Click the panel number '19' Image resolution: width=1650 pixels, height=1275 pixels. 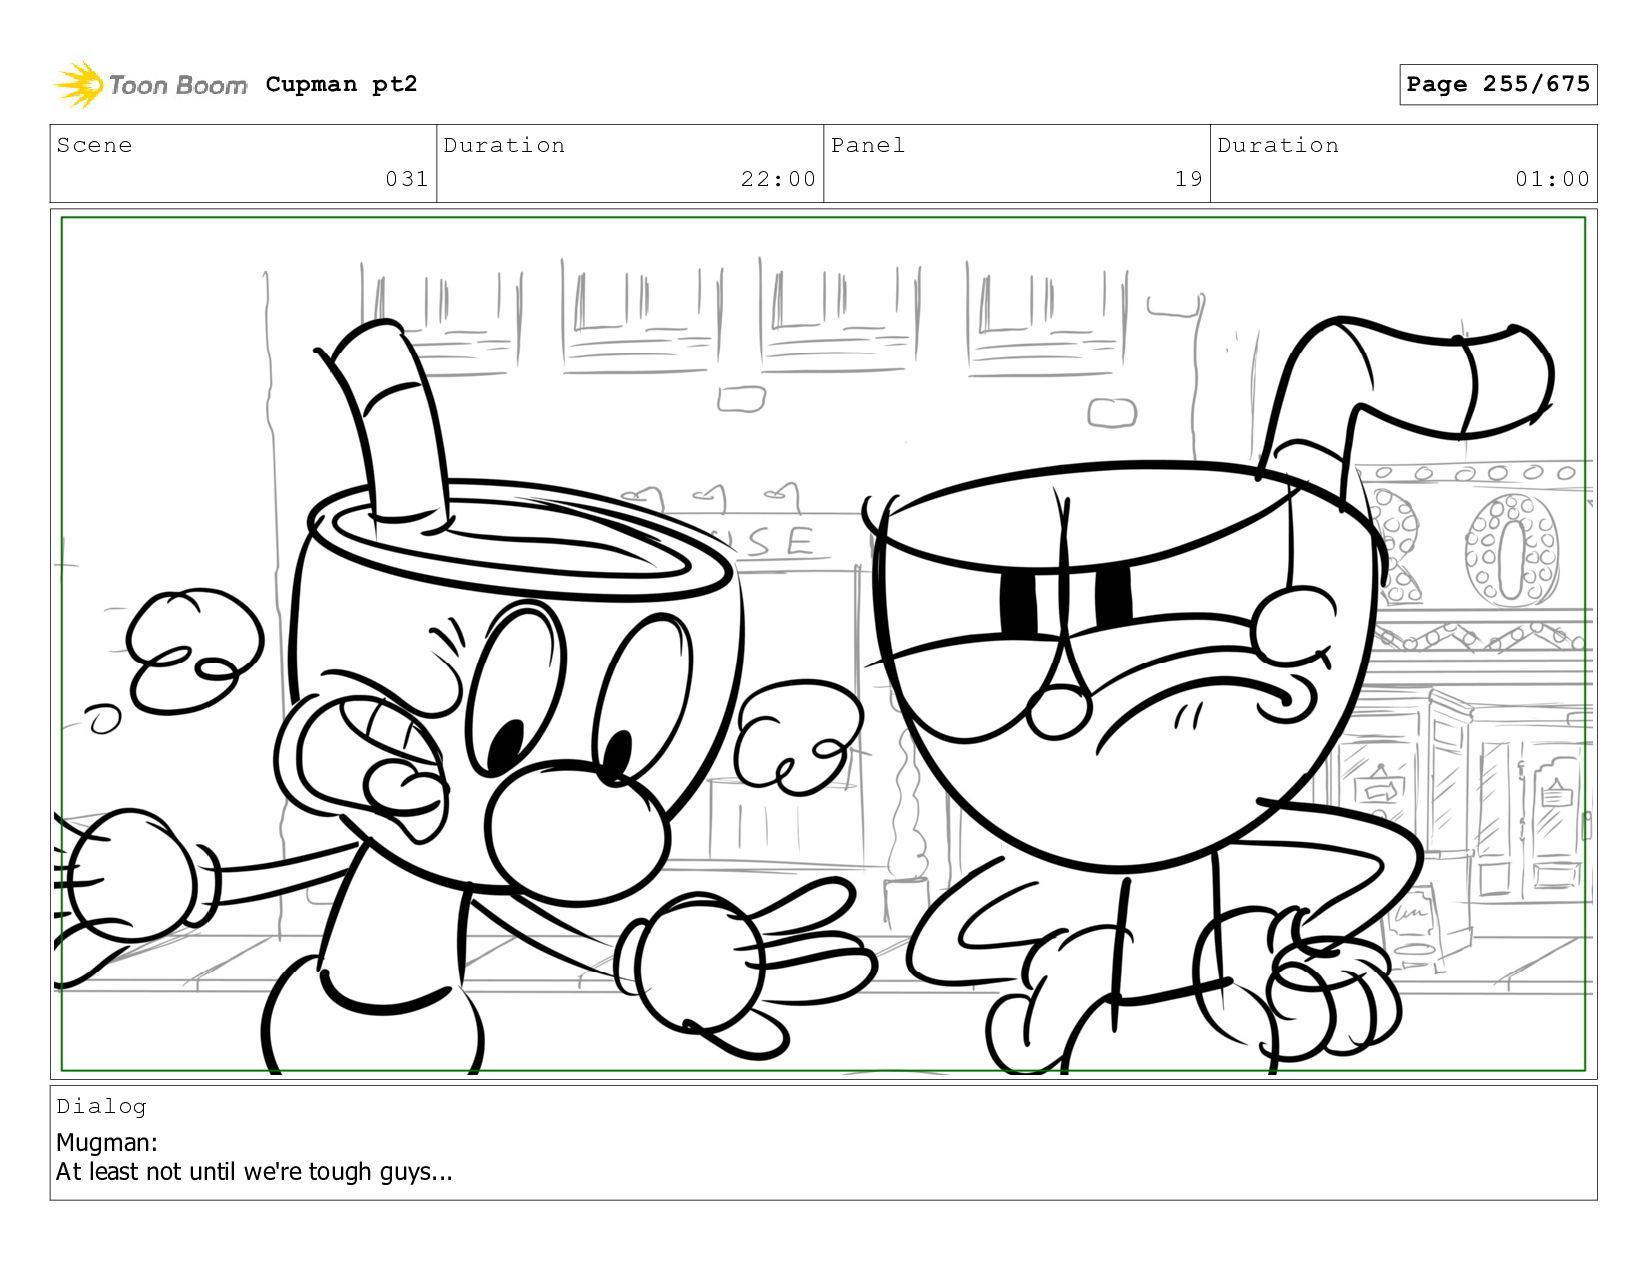[1188, 179]
